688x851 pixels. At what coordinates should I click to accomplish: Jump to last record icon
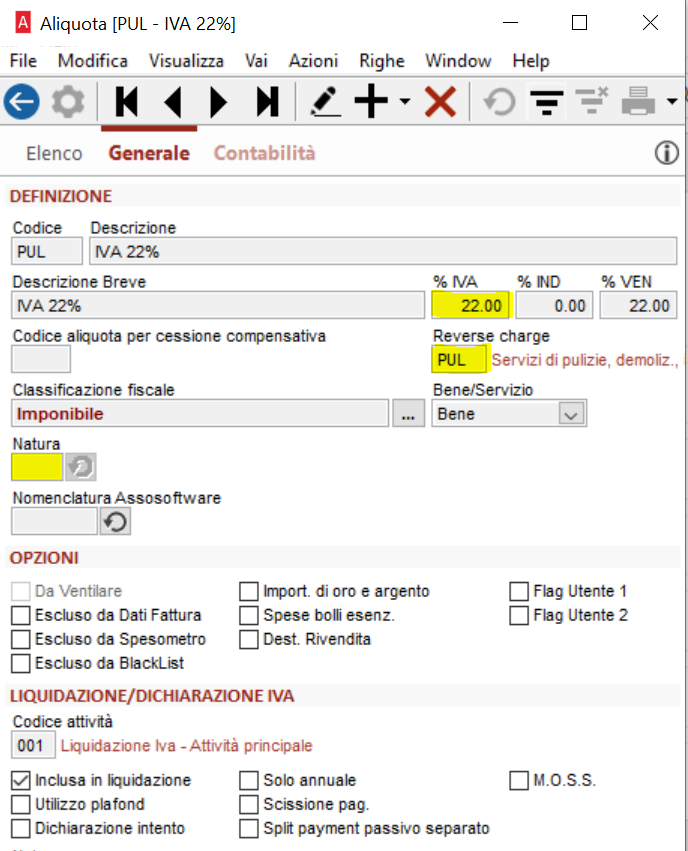pyautogui.click(x=267, y=101)
